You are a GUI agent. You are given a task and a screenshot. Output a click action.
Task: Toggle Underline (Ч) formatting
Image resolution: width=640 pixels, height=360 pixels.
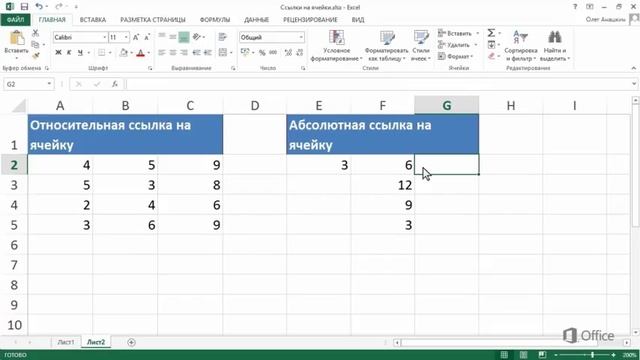80,53
